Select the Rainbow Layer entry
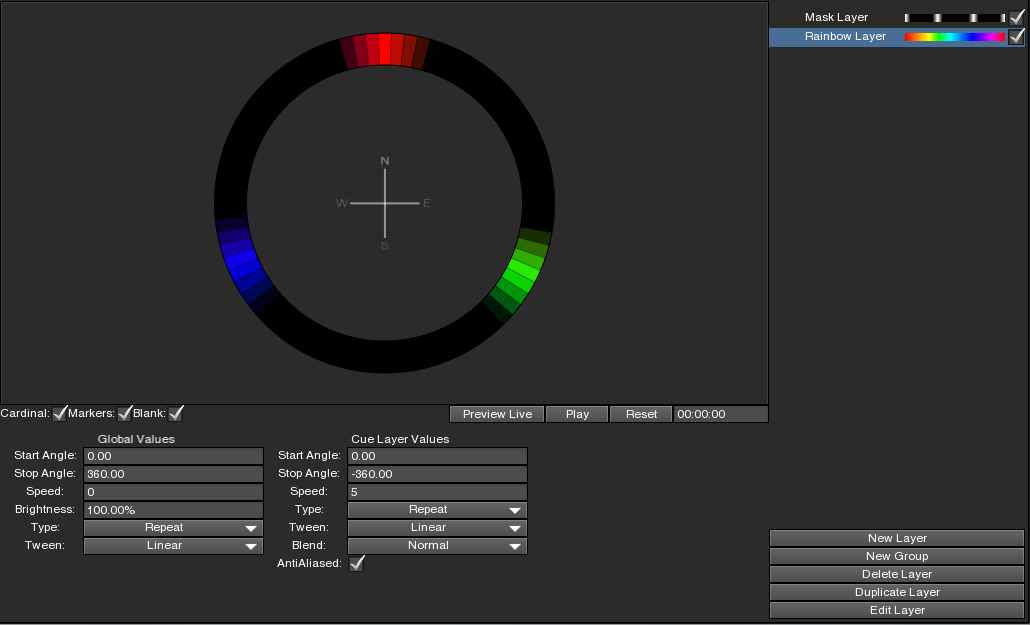Viewport: 1030px width, 625px height. coord(845,37)
